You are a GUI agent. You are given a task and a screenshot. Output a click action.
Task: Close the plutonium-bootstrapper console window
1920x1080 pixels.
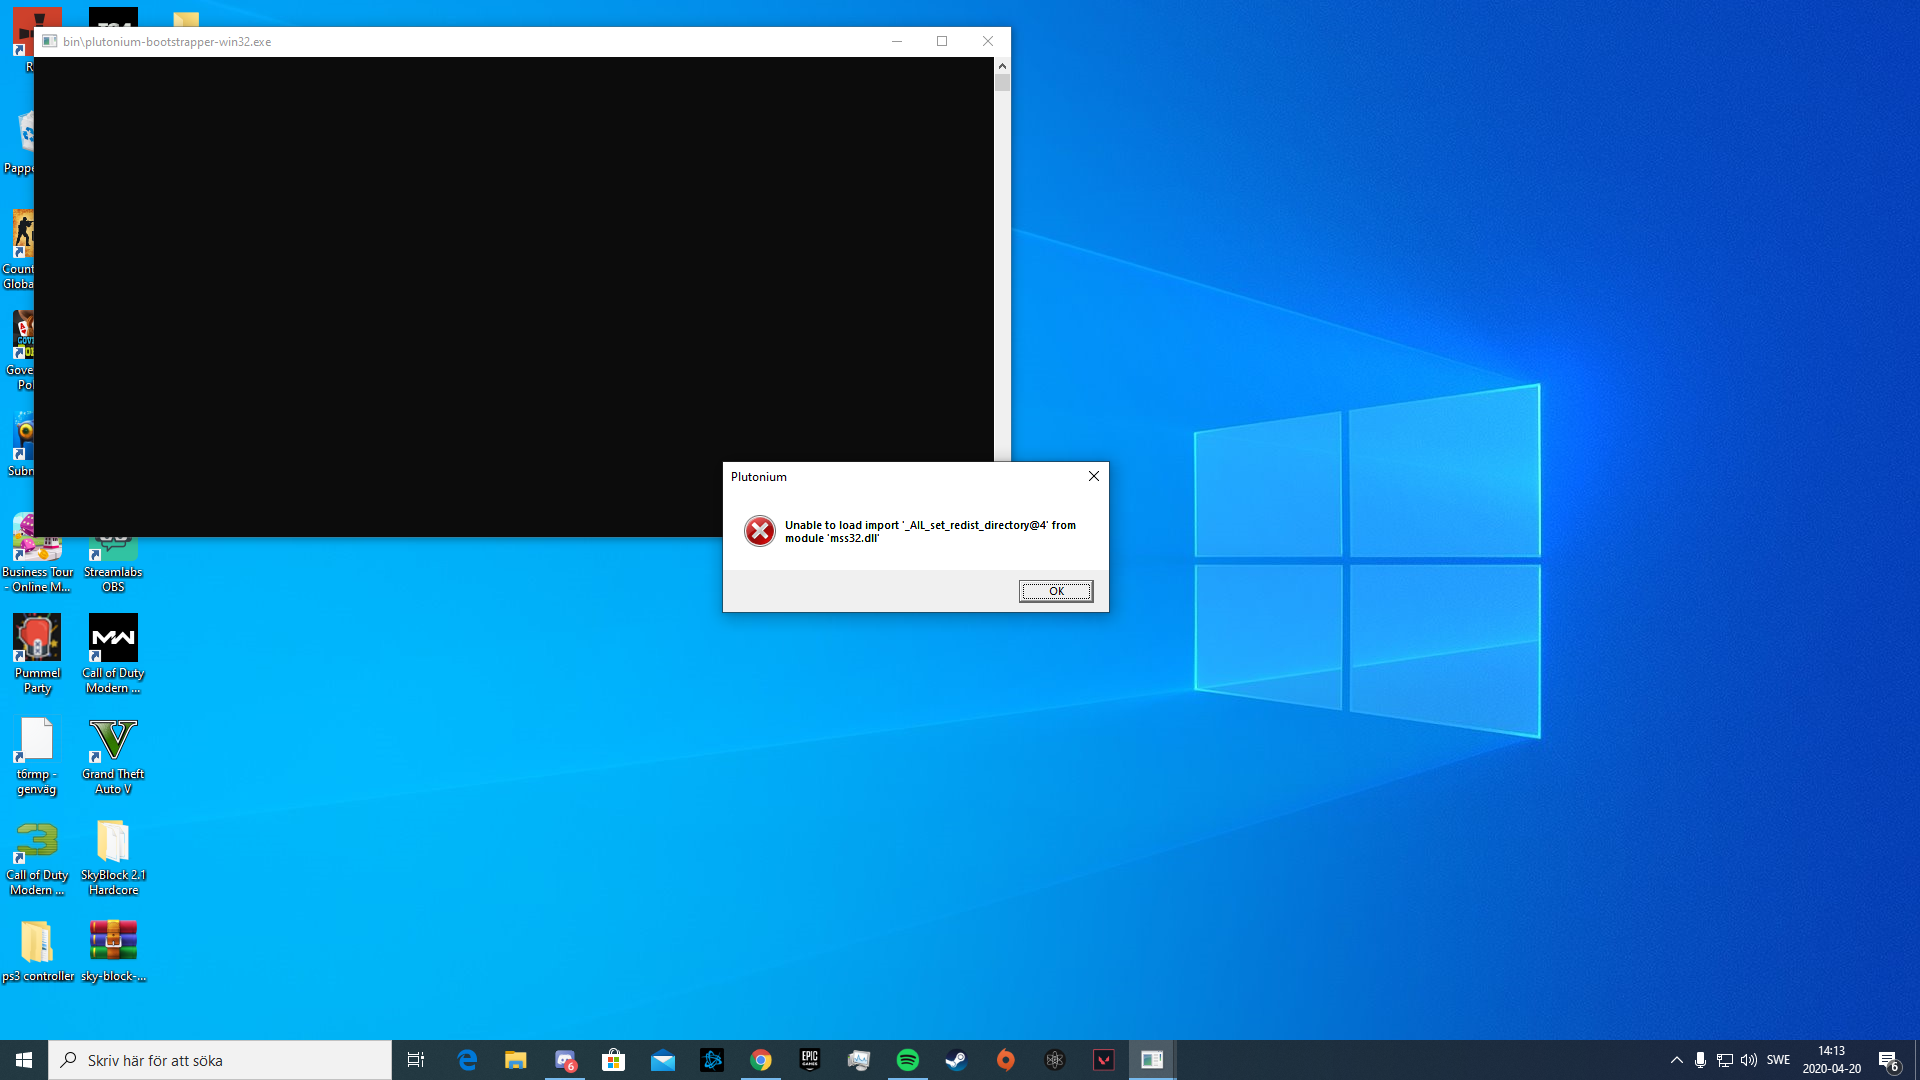(988, 41)
